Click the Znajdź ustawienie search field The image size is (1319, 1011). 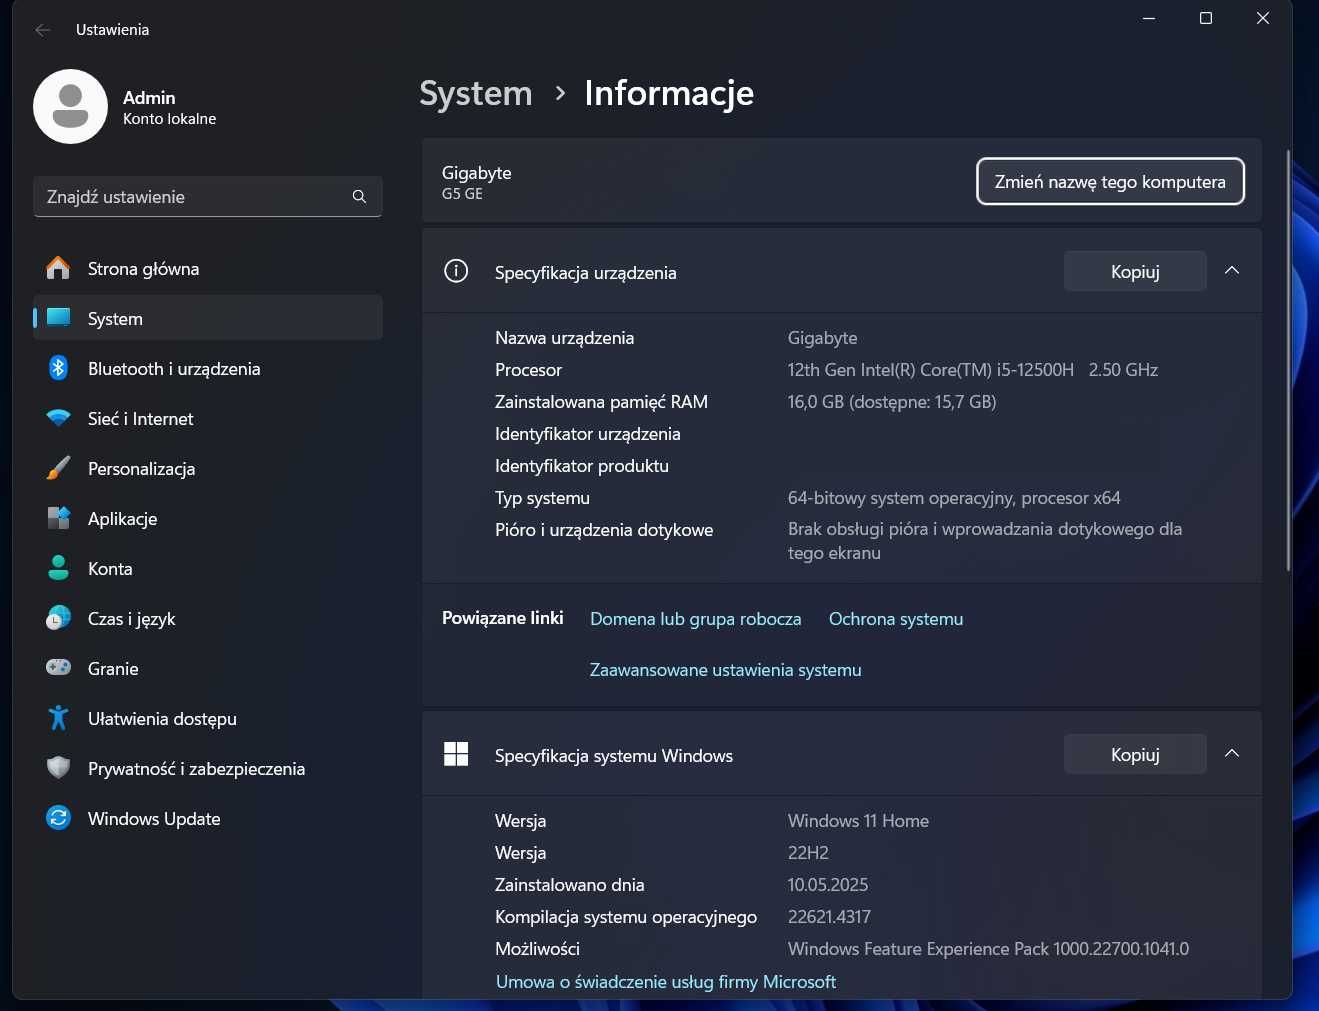(x=208, y=197)
